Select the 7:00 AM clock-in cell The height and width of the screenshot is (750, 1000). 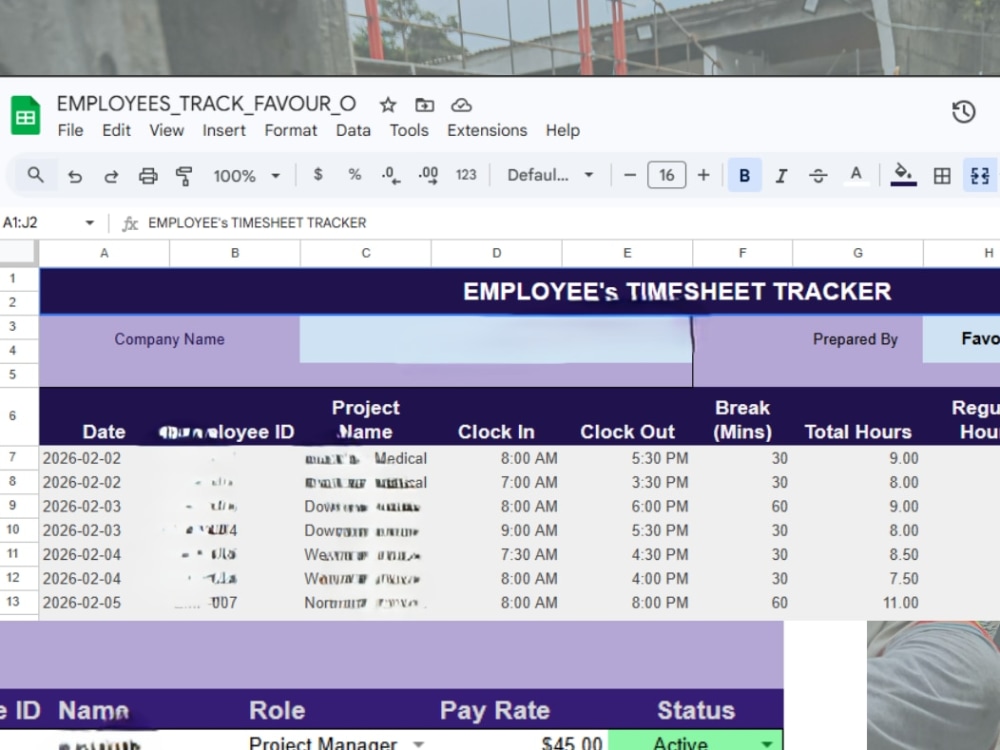(x=496, y=482)
